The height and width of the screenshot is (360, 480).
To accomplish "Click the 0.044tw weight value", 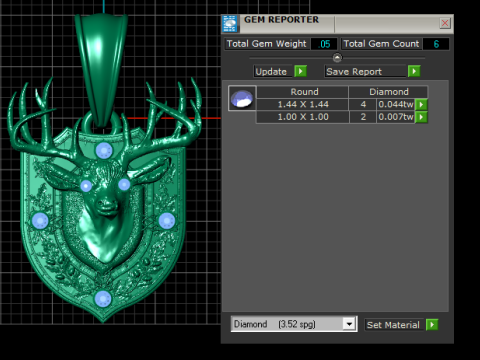I will pyautogui.click(x=396, y=105).
